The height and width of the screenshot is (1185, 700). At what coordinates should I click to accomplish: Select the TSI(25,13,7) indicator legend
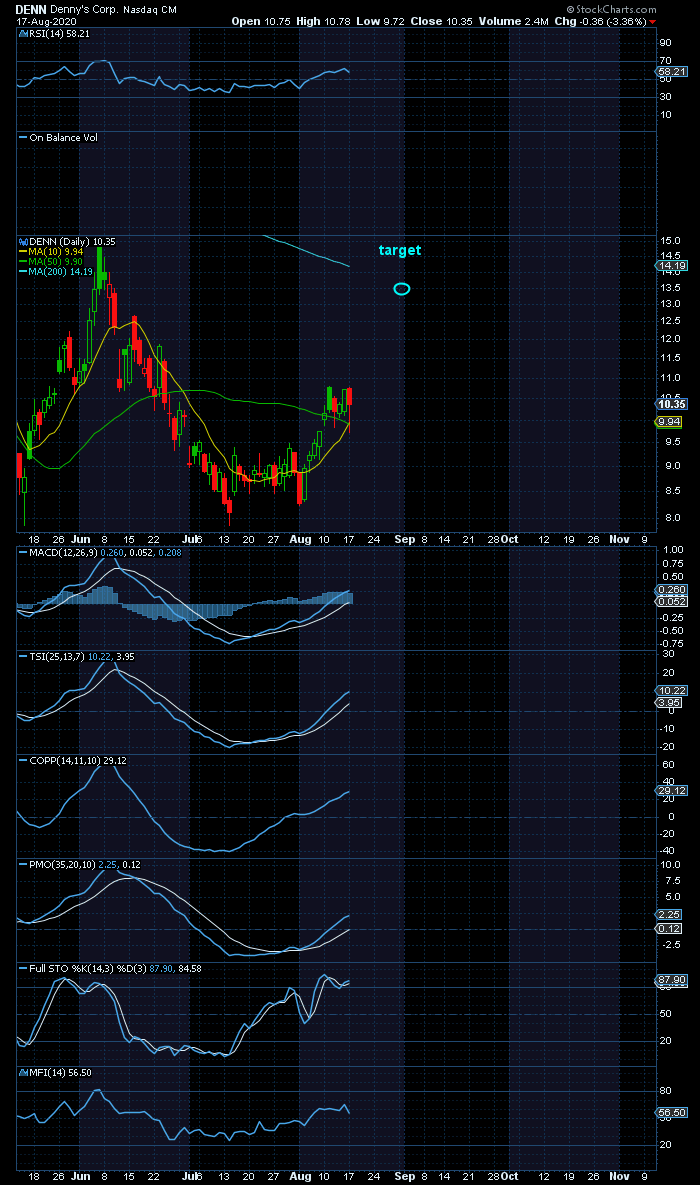click(76, 657)
